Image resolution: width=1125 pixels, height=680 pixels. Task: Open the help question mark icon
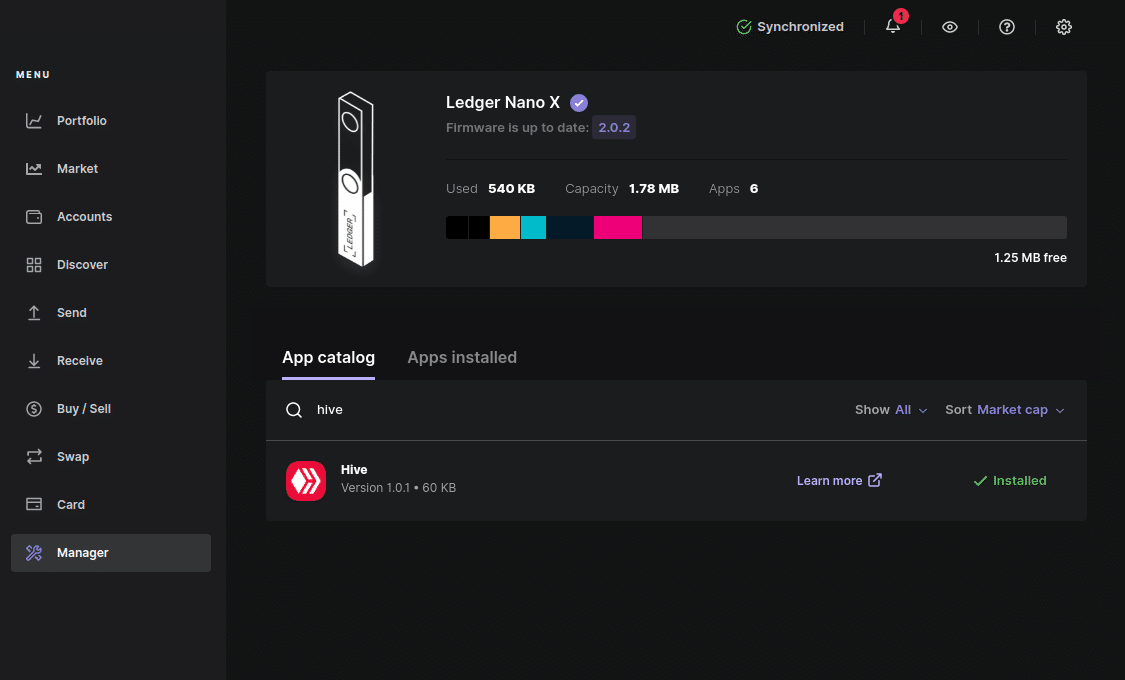tap(1007, 27)
